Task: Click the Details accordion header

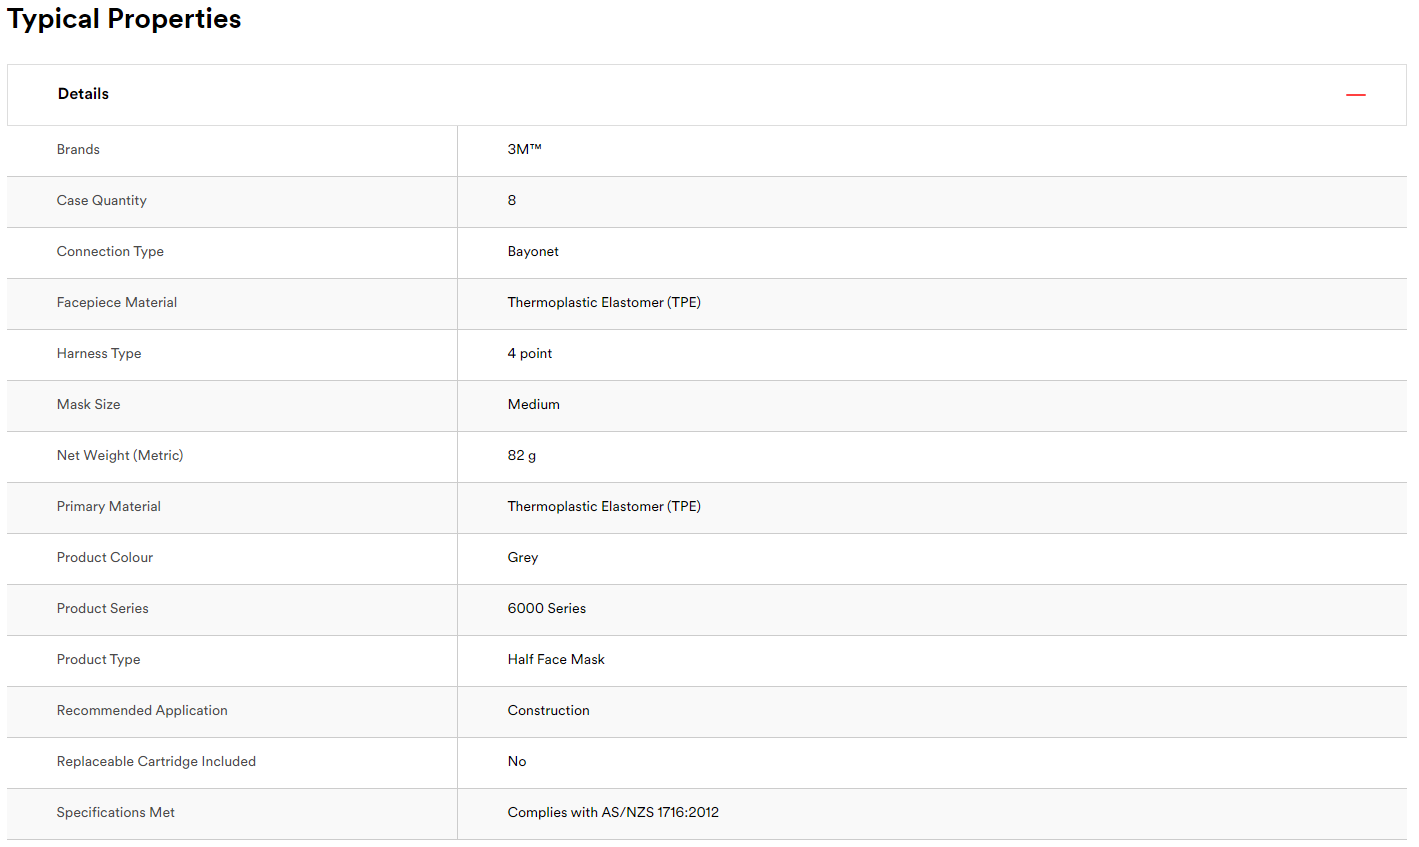Action: [707, 95]
